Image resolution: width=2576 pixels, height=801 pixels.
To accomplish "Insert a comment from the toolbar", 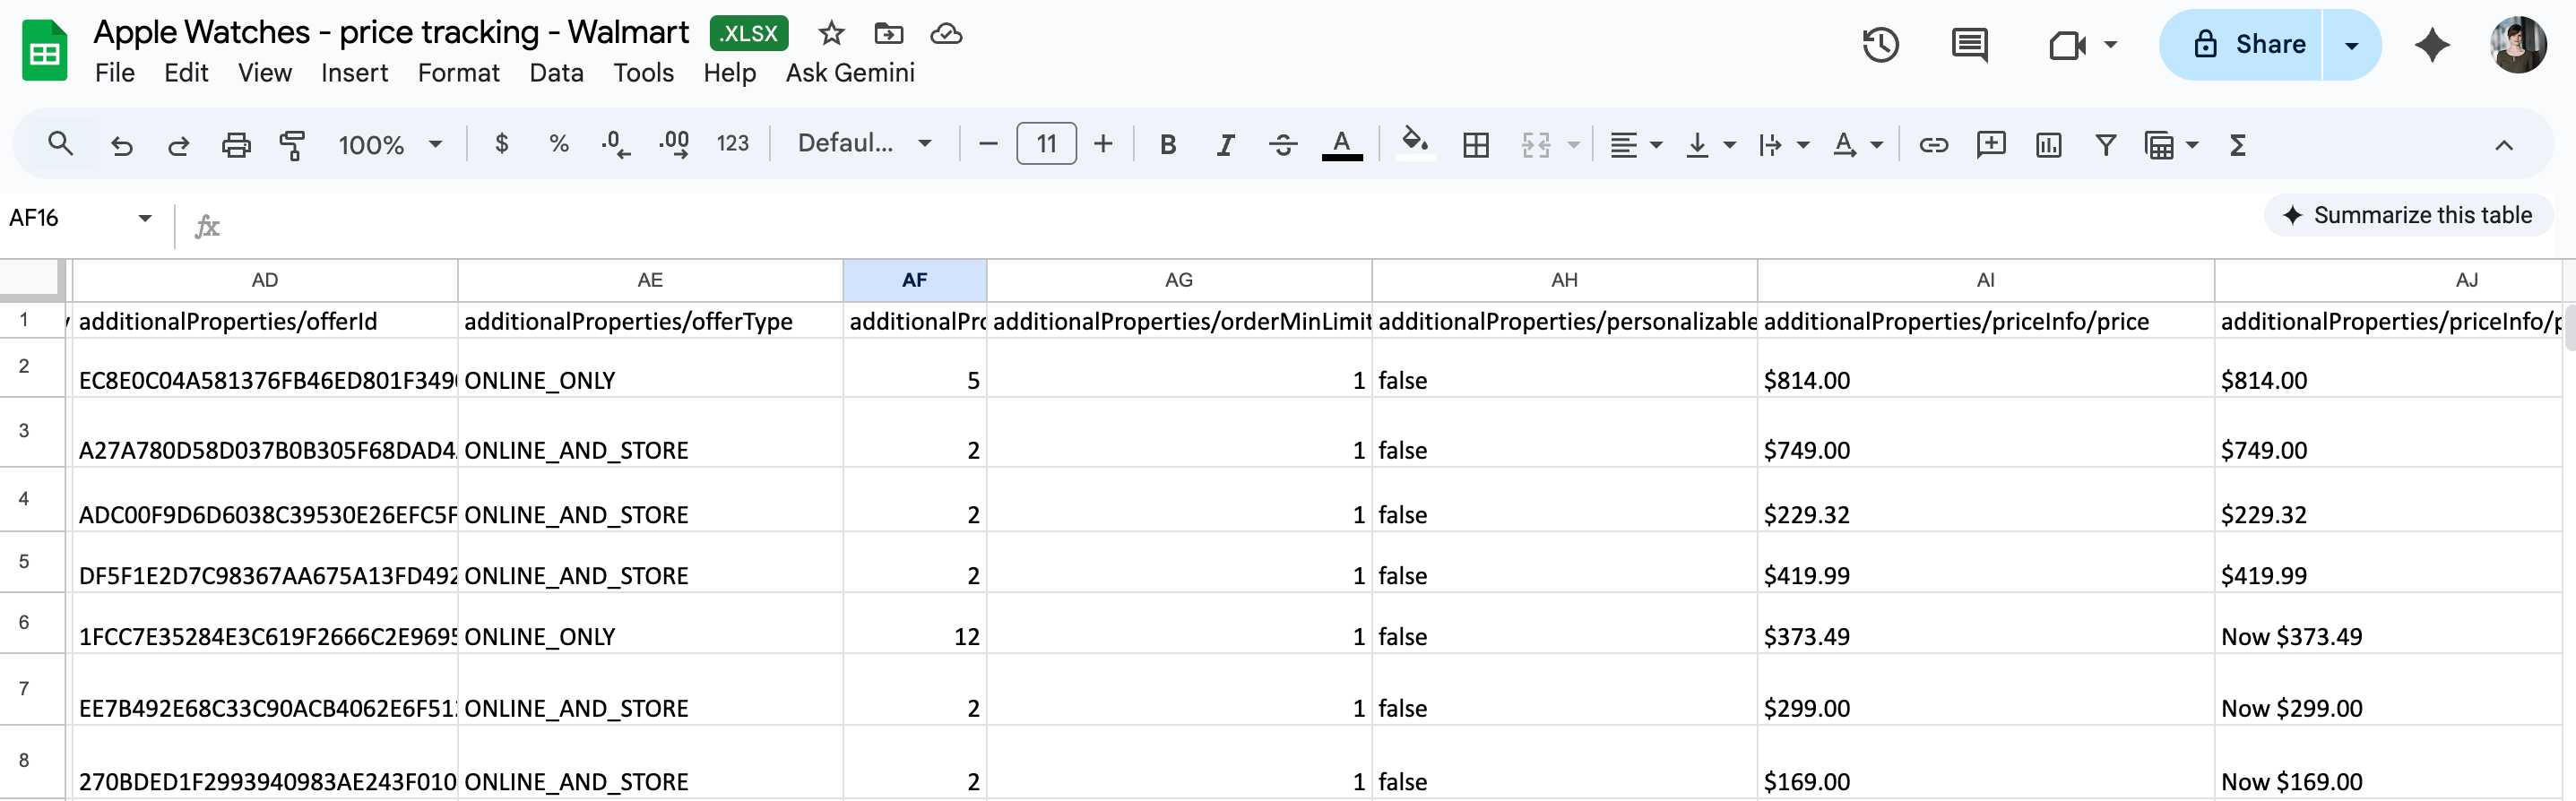I will [x=1991, y=145].
